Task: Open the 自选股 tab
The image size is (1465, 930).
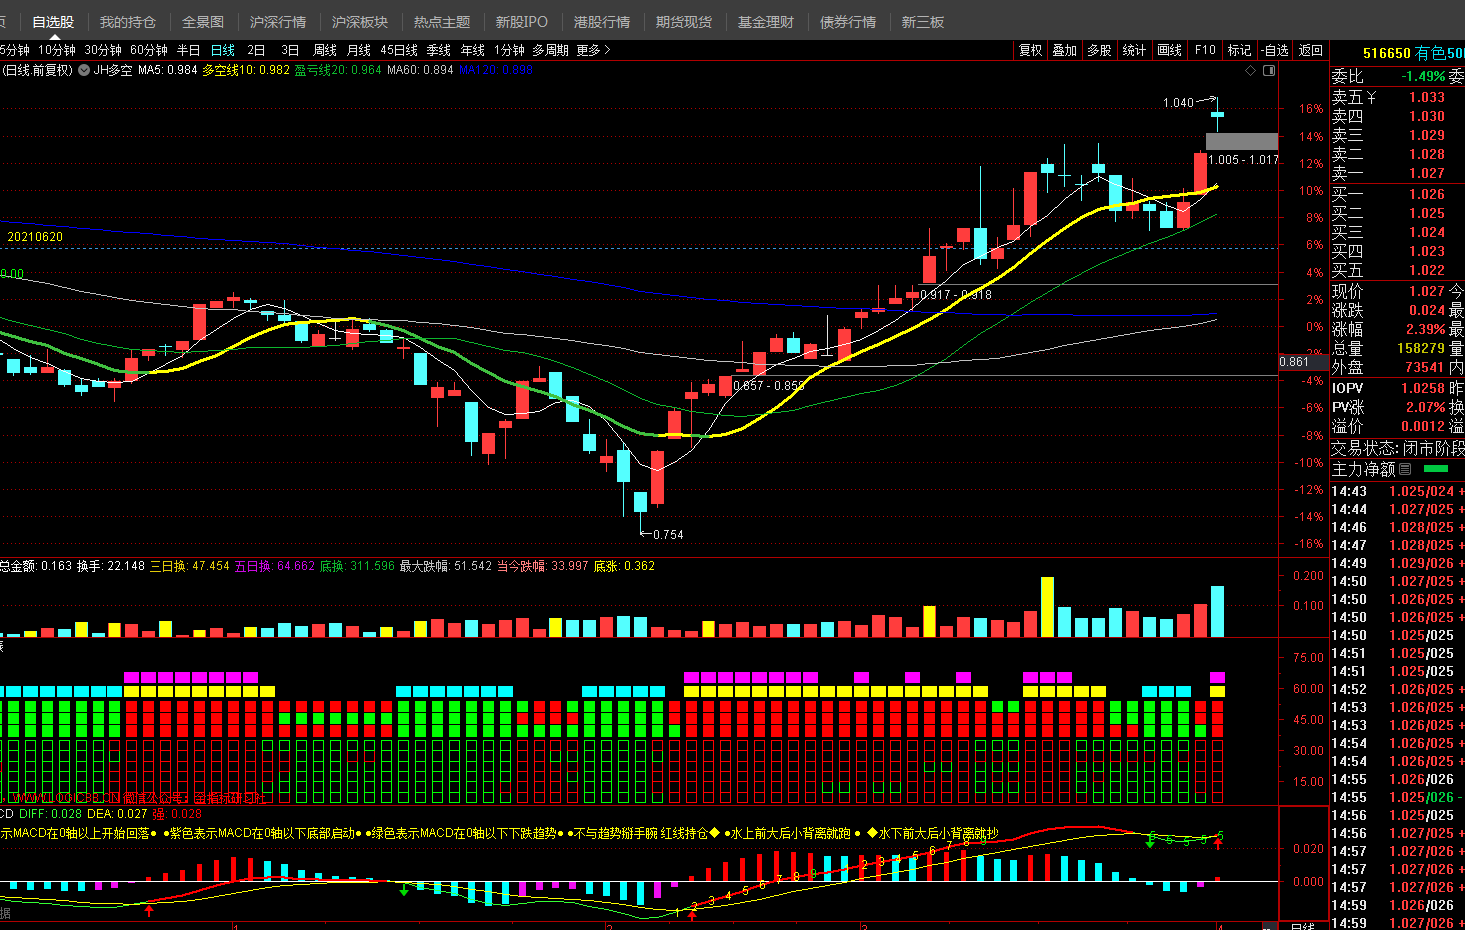Action: coord(53,22)
